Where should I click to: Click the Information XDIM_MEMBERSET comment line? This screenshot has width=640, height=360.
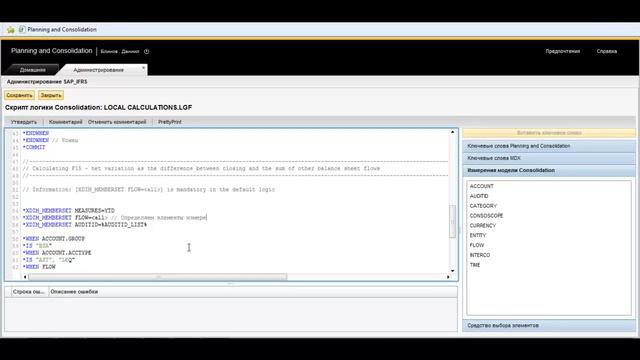pyautogui.click(x=149, y=189)
